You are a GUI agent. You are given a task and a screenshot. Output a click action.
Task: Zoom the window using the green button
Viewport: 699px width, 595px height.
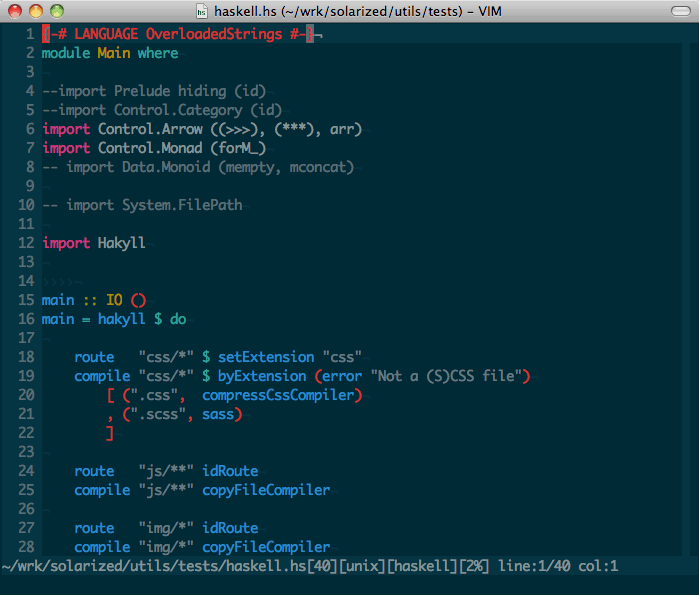coord(55,11)
